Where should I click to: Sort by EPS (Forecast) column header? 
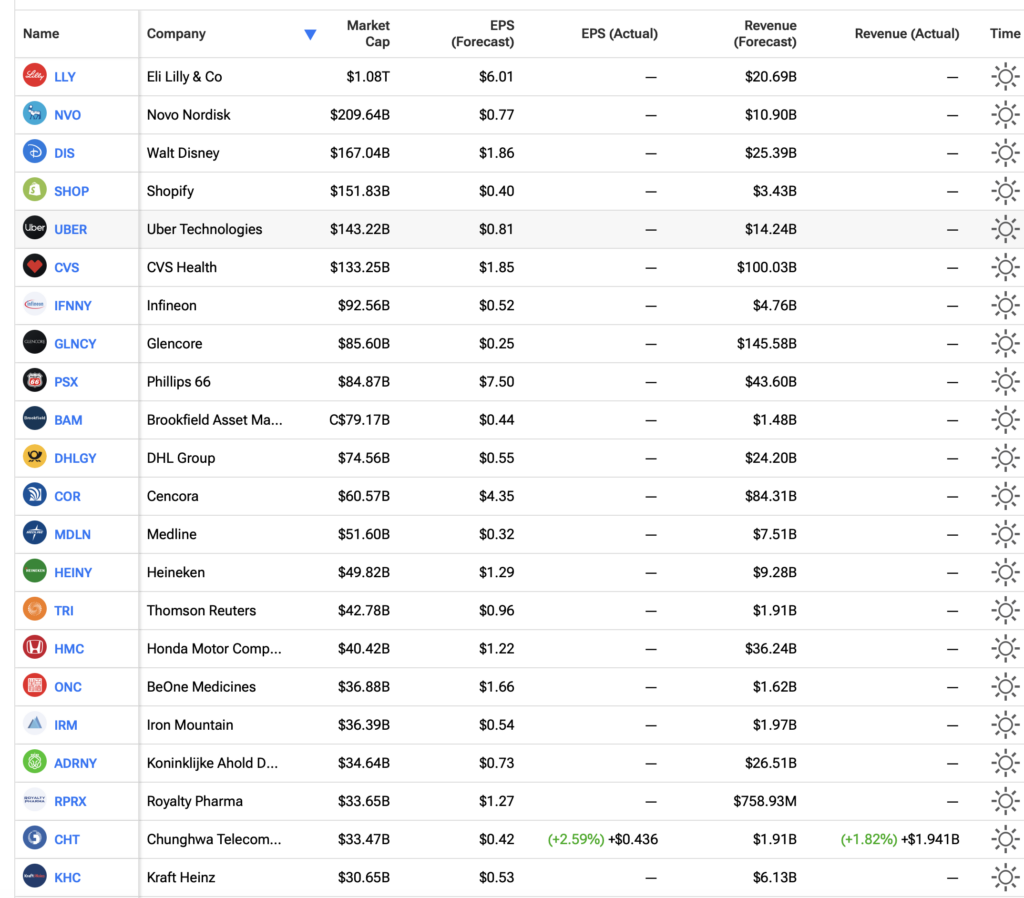tap(483, 33)
